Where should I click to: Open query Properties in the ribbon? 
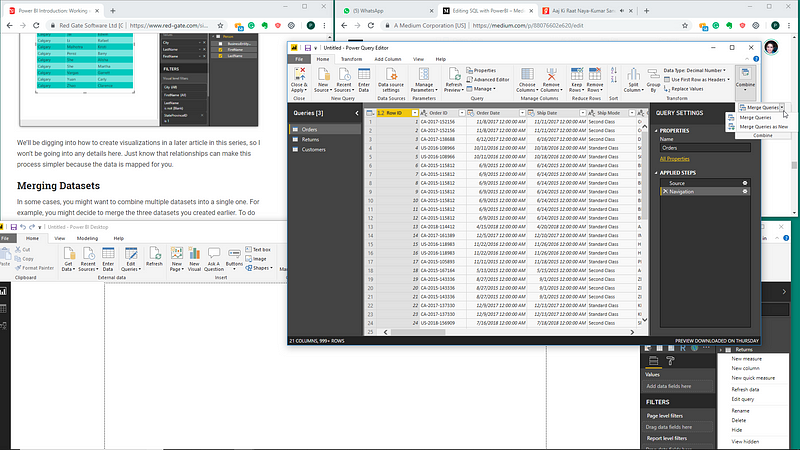tap(481, 70)
